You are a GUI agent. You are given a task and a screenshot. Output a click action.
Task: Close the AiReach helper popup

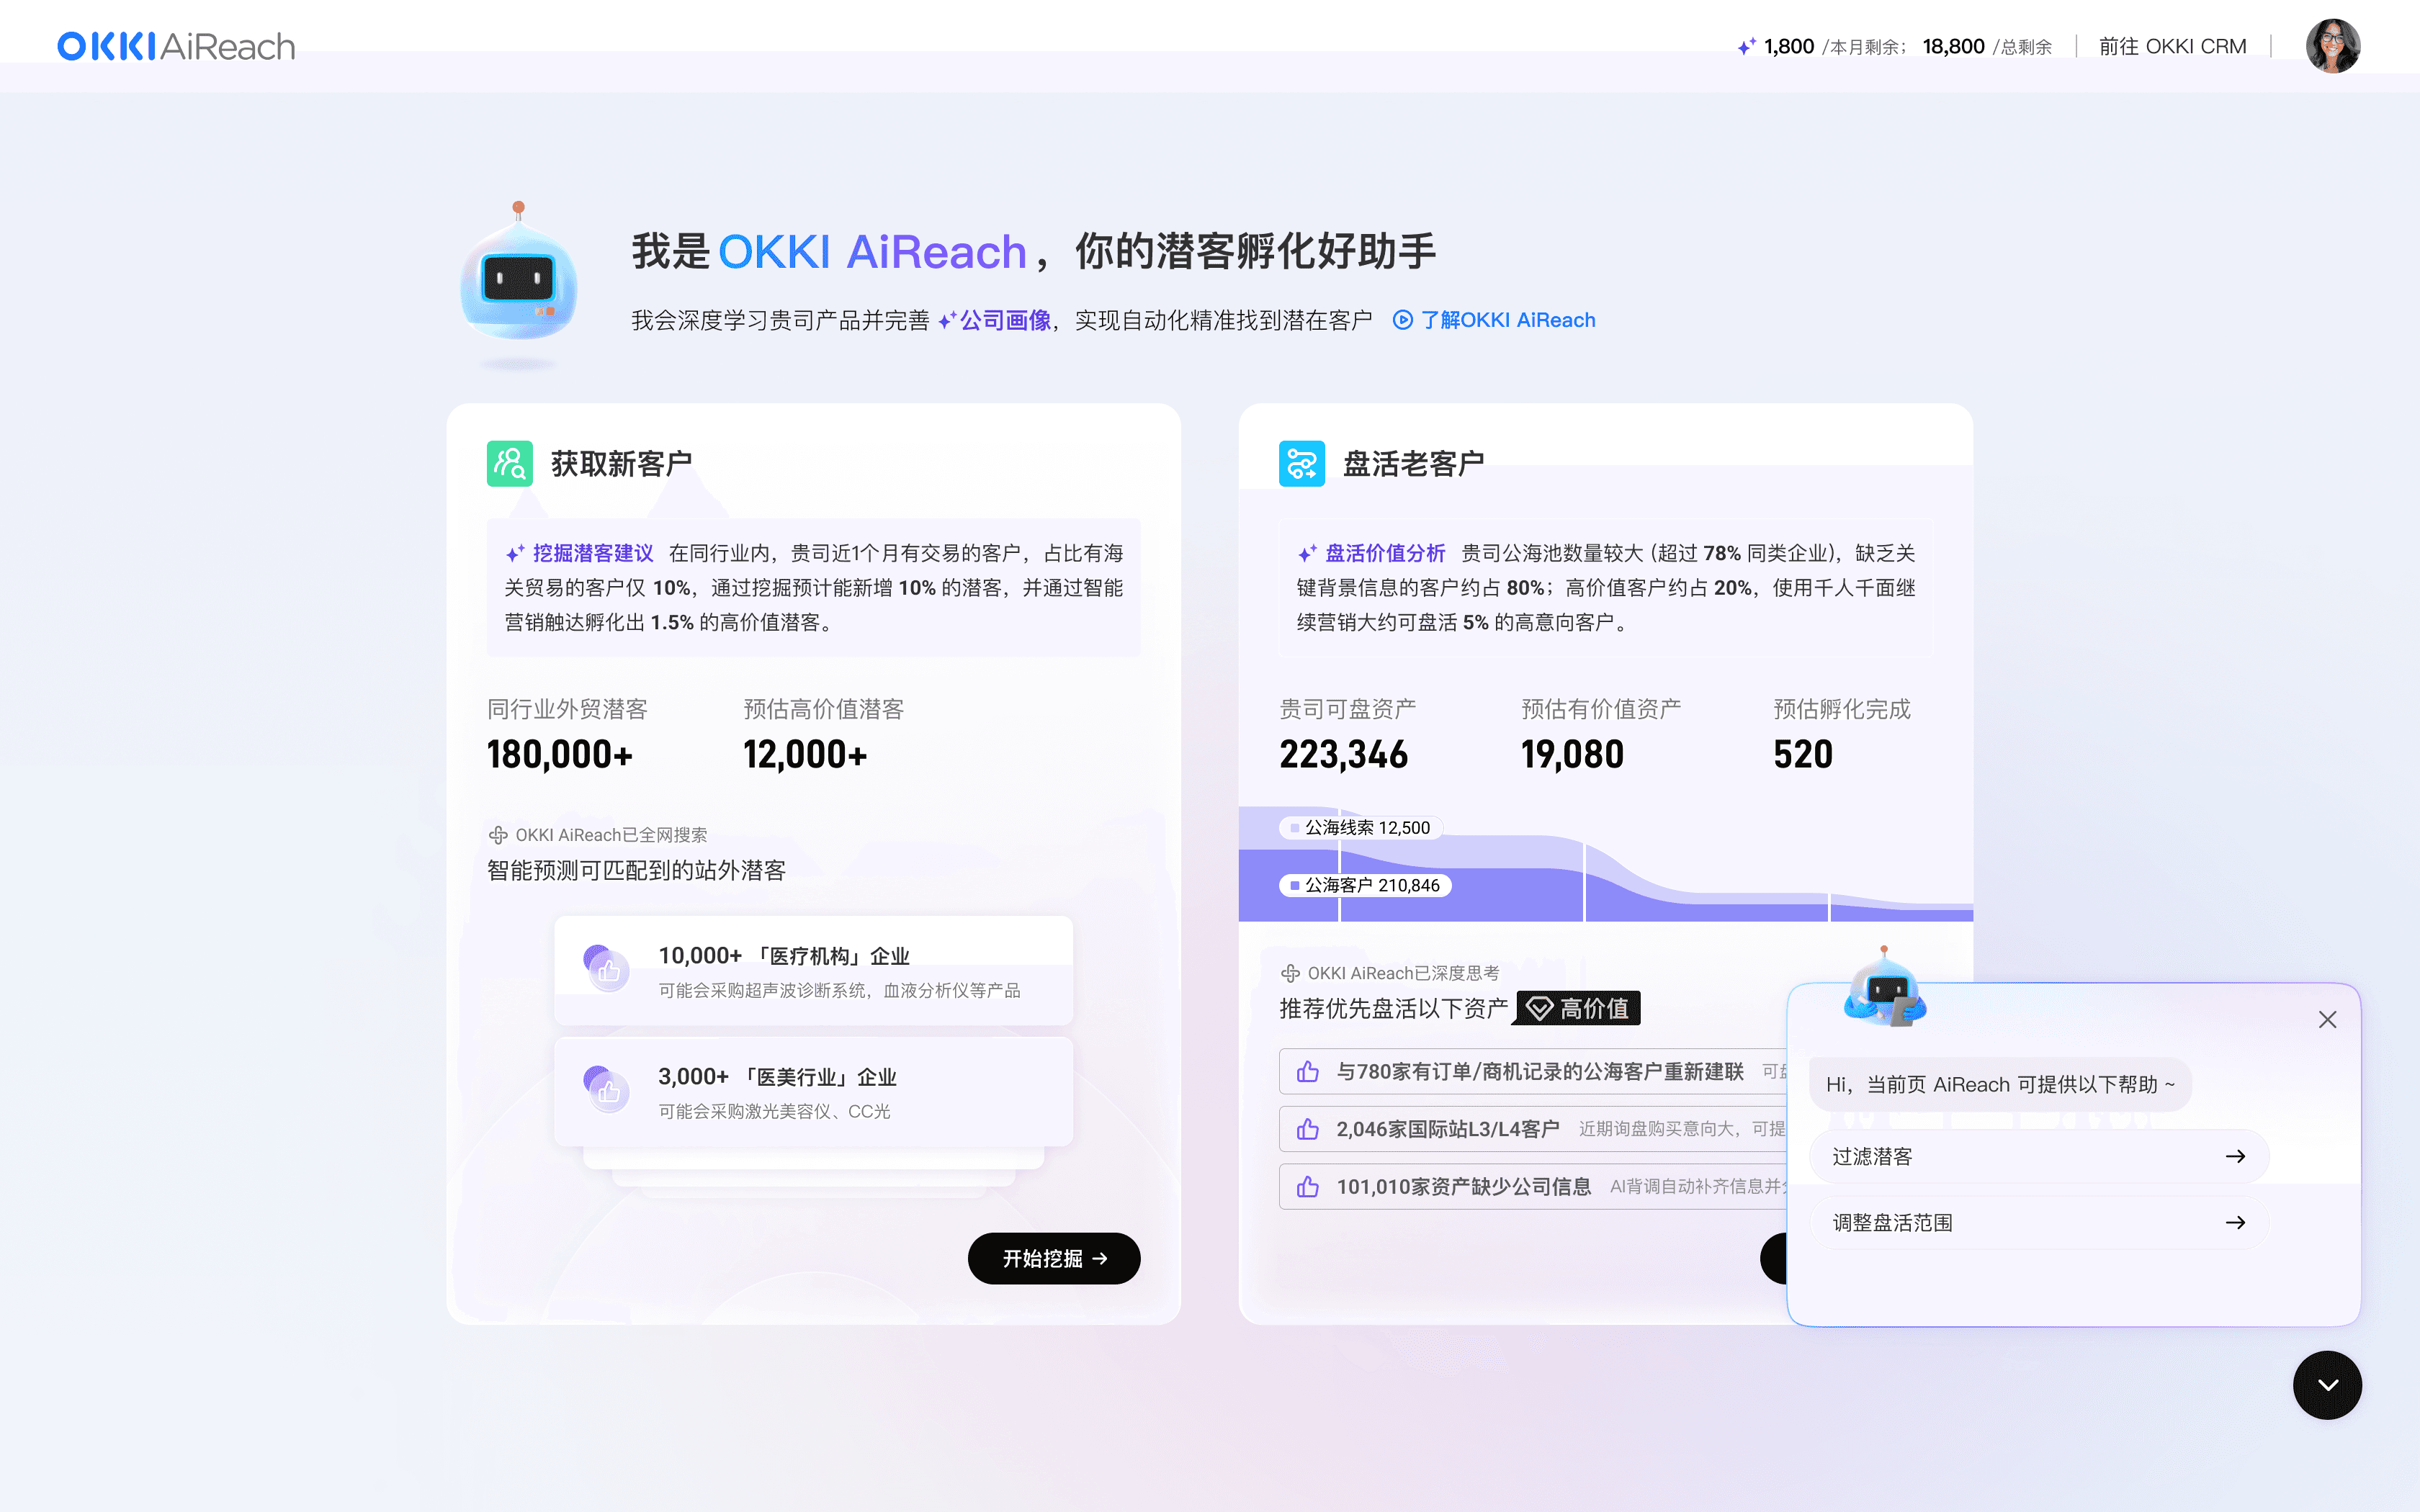(2327, 1019)
